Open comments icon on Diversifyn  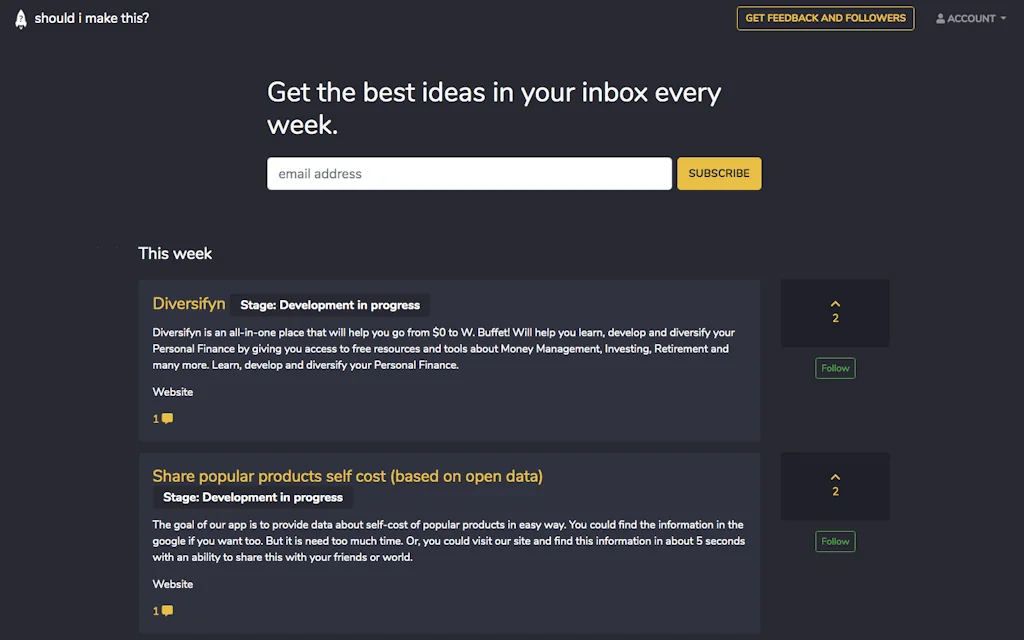(167, 419)
